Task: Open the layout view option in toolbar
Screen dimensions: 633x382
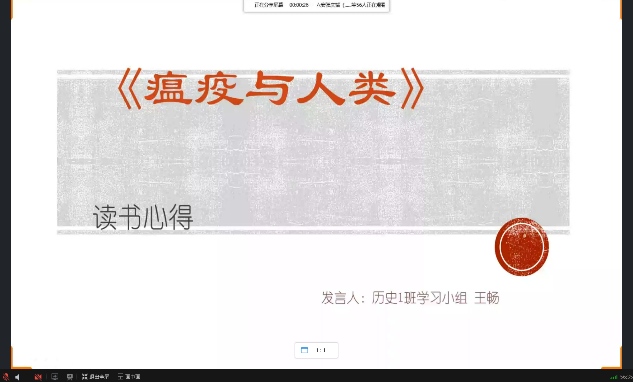Action: 129,377
